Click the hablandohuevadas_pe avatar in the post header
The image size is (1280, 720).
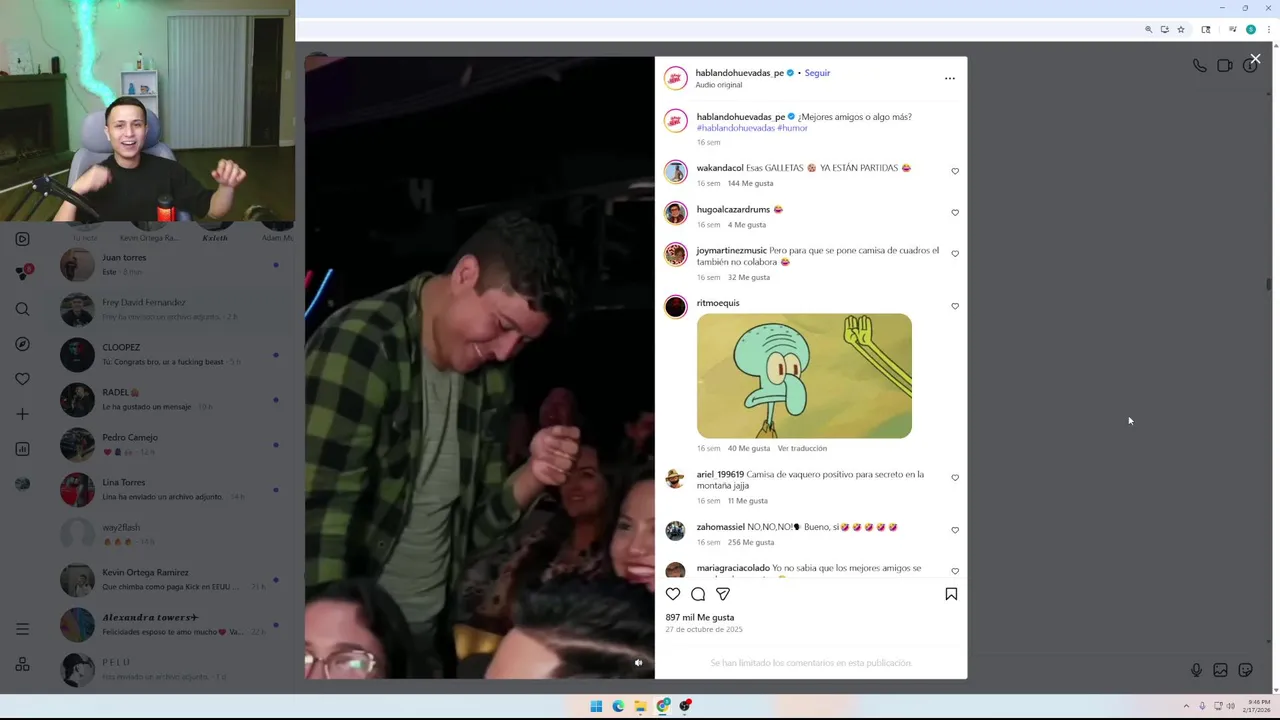coord(676,78)
